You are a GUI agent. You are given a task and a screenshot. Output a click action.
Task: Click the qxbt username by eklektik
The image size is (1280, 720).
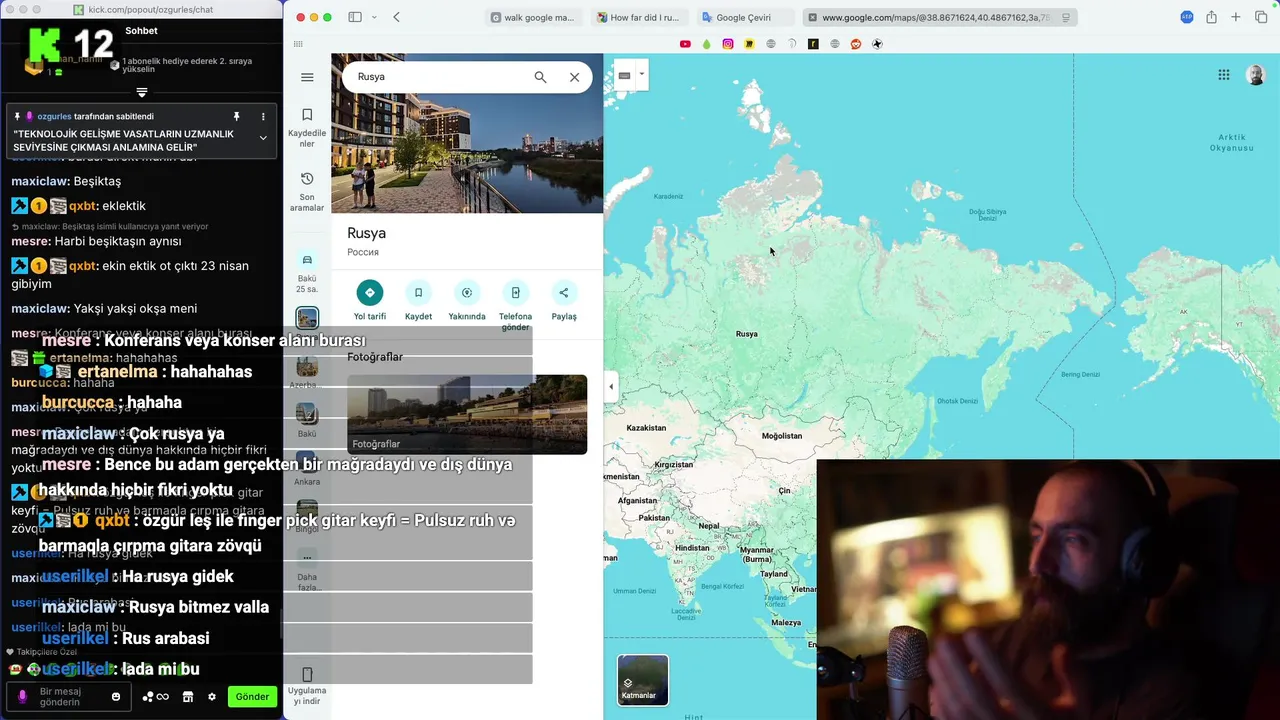click(82, 206)
